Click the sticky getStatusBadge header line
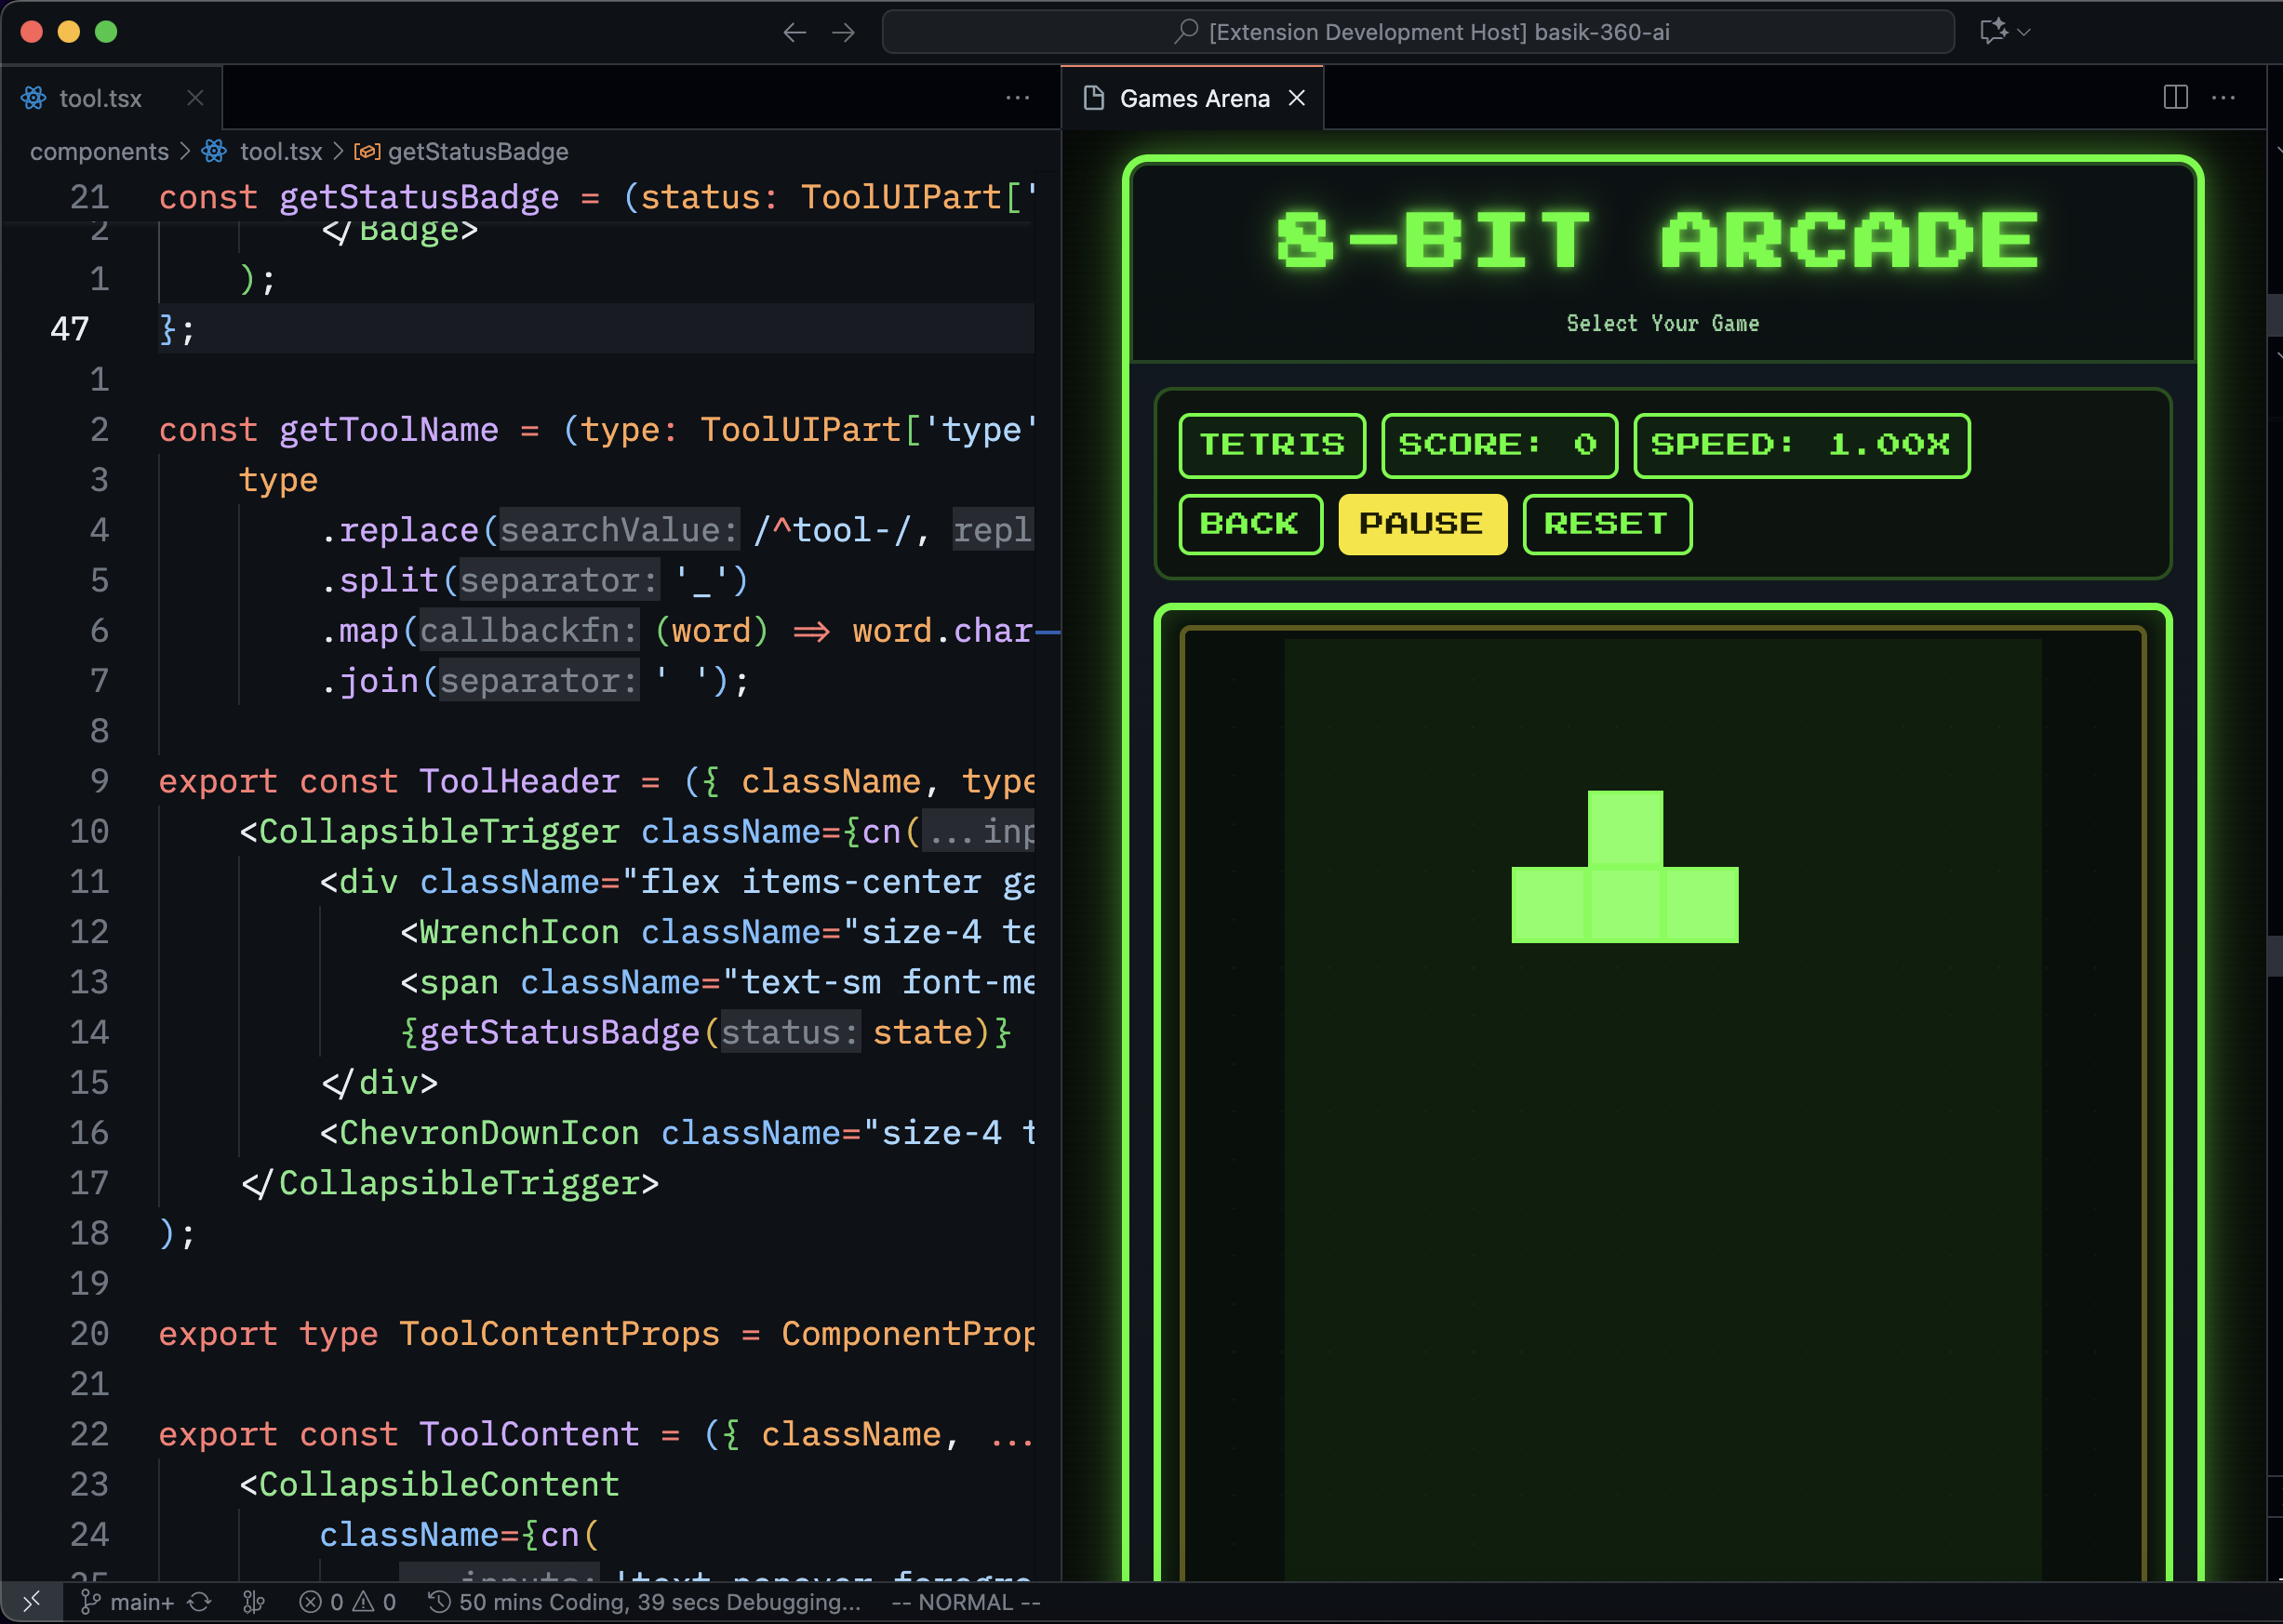The image size is (2283, 1624). tap(597, 197)
